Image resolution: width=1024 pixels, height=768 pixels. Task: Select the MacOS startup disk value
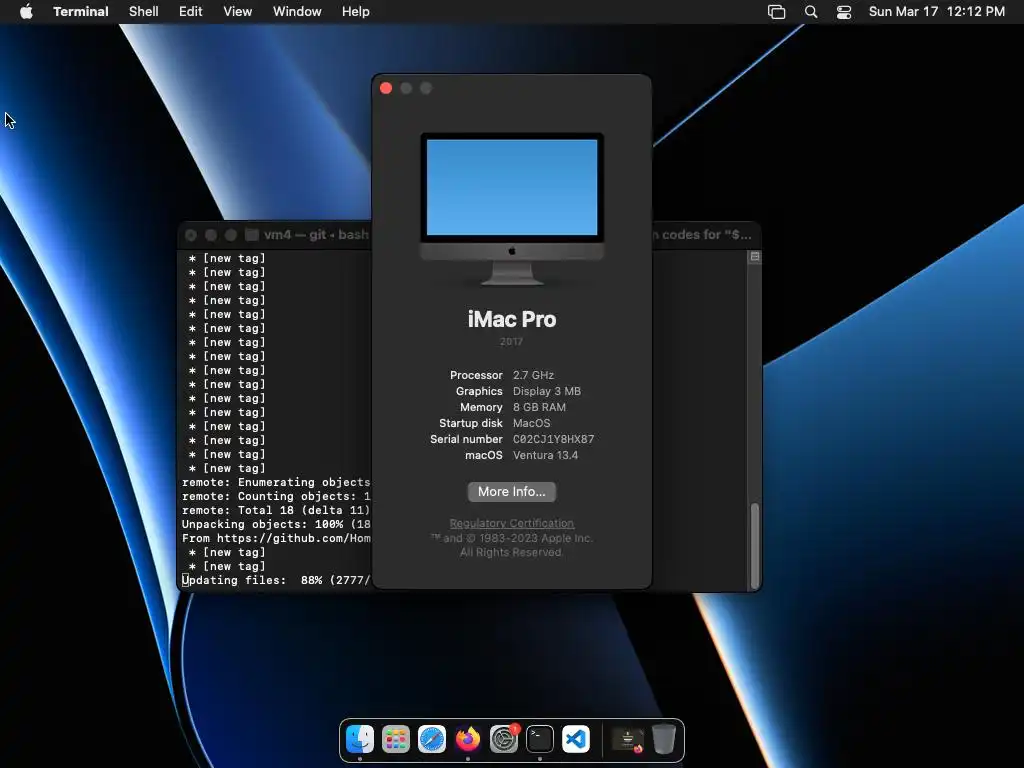tap(532, 423)
